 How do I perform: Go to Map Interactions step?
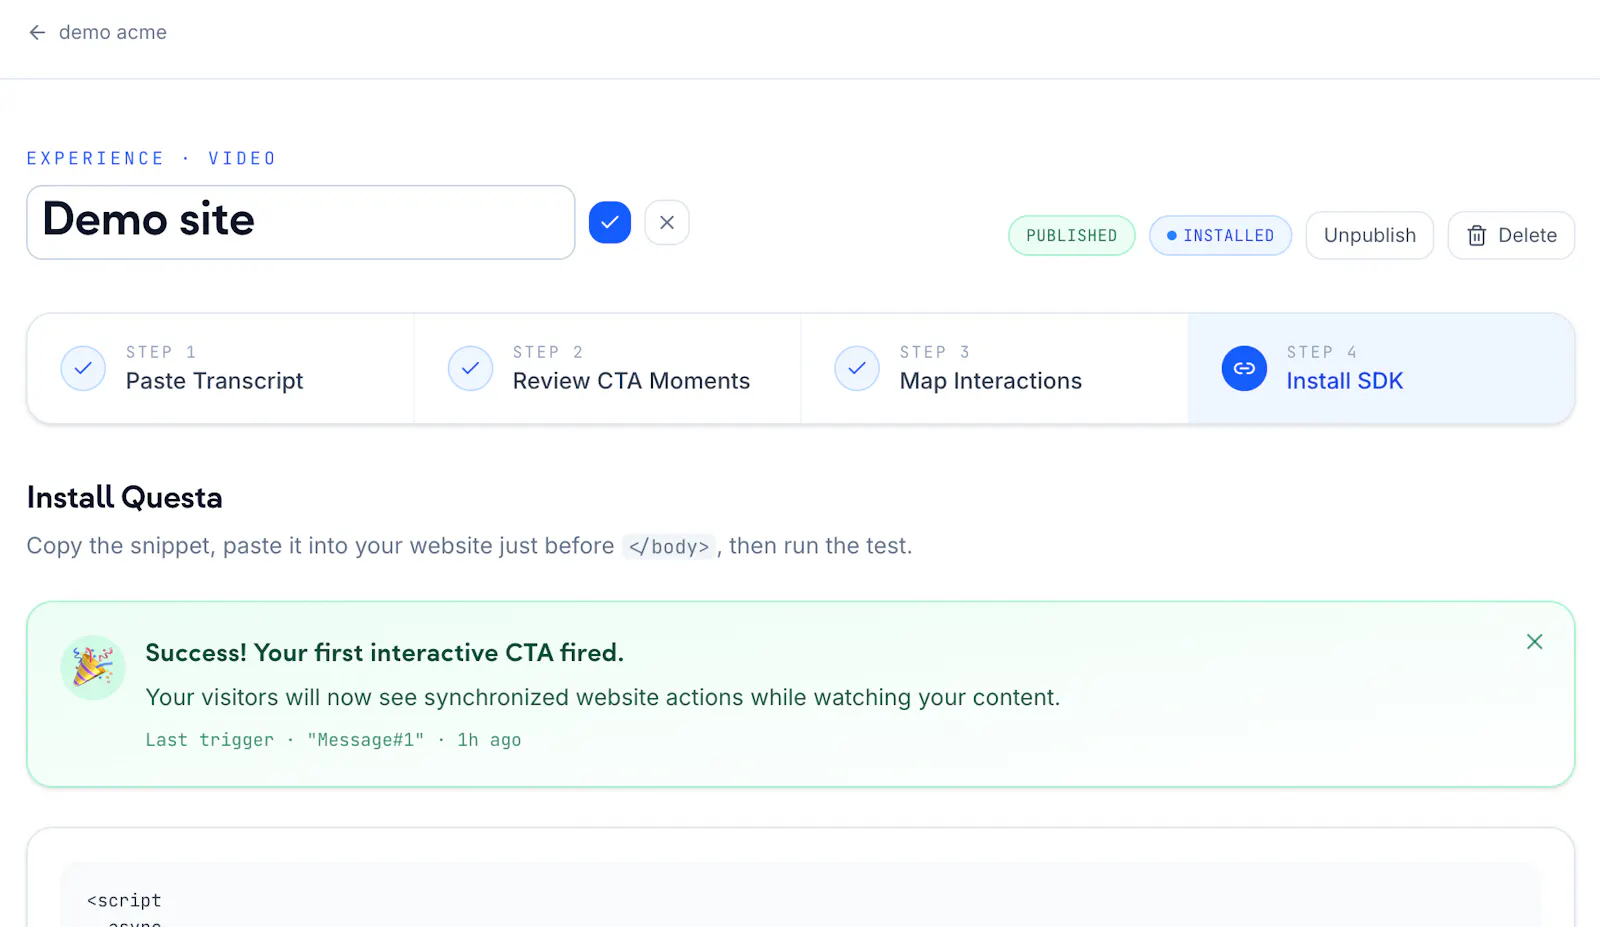coord(995,368)
